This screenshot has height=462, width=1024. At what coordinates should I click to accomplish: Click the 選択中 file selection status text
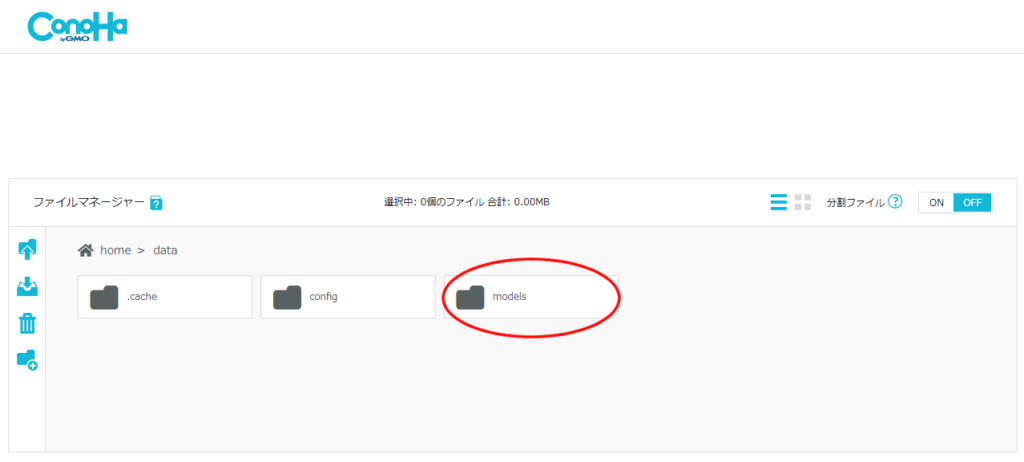(466, 202)
